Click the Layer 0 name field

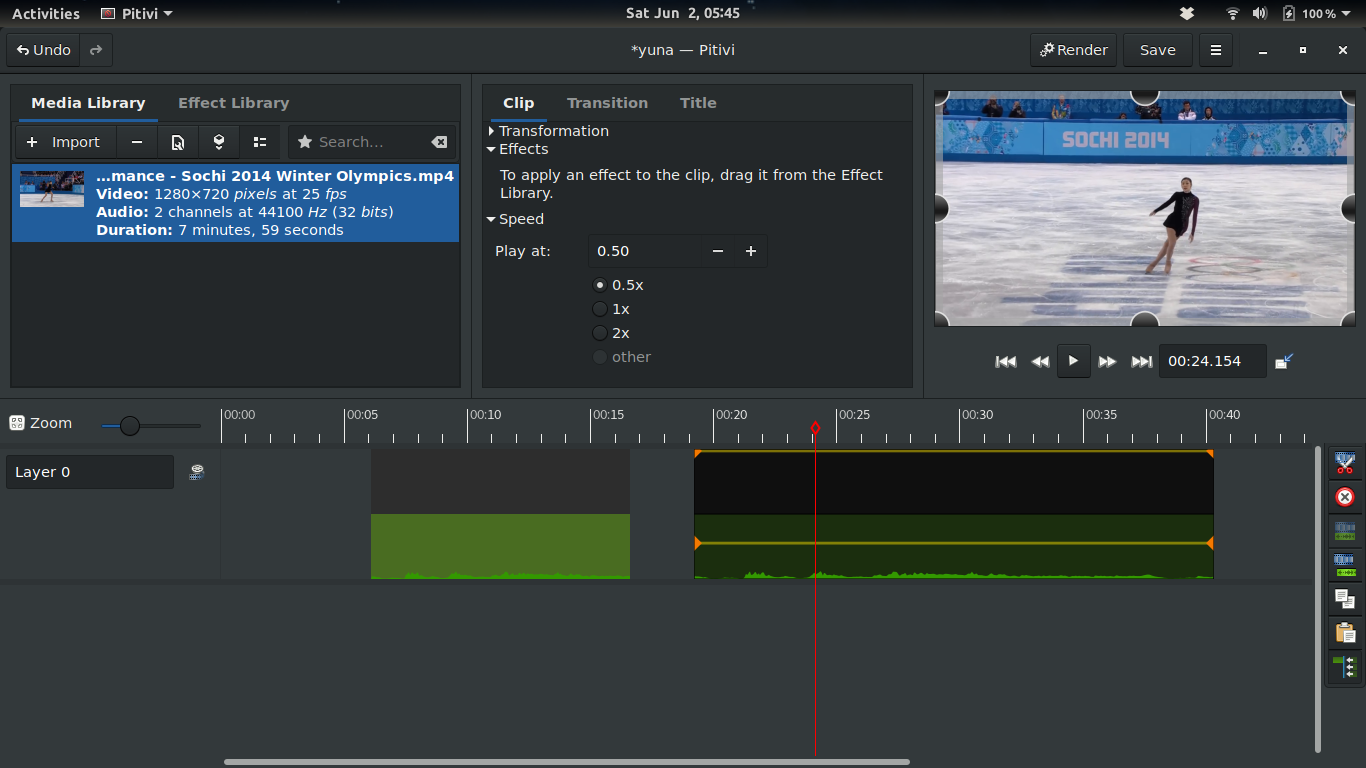(90, 472)
